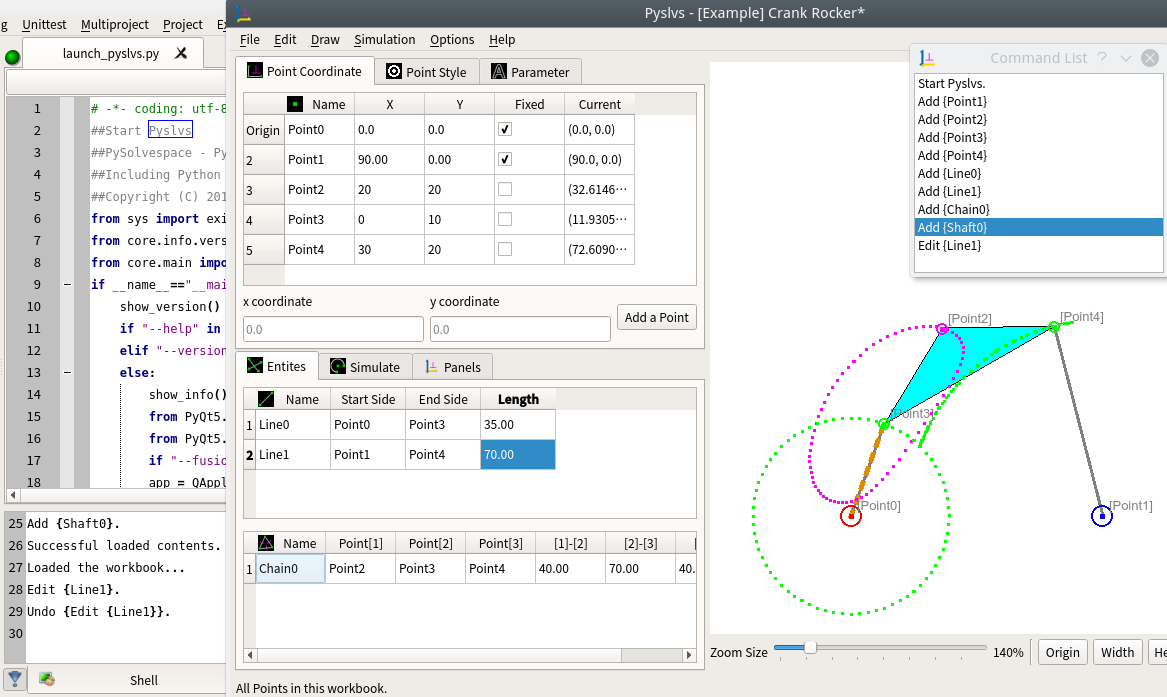Click the Parameter tab icon
The width and height of the screenshot is (1167, 697).
pos(499,71)
